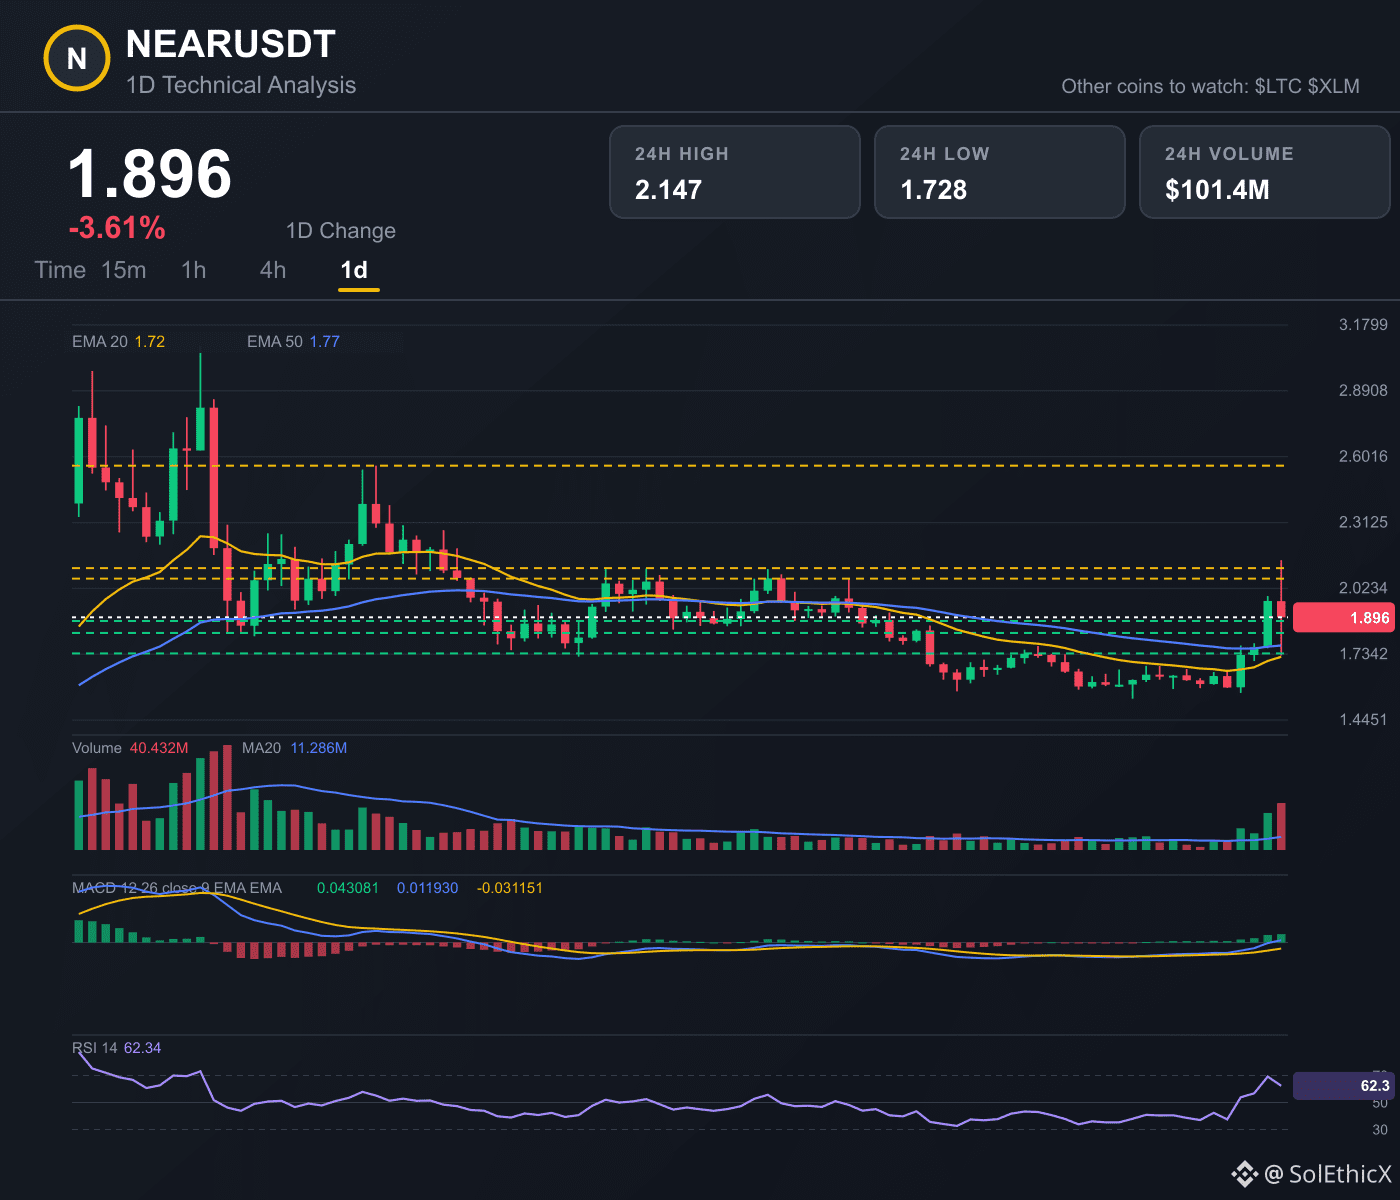This screenshot has height=1200, width=1400.
Task: Select the 1d timeframe tab
Action: click(x=354, y=270)
